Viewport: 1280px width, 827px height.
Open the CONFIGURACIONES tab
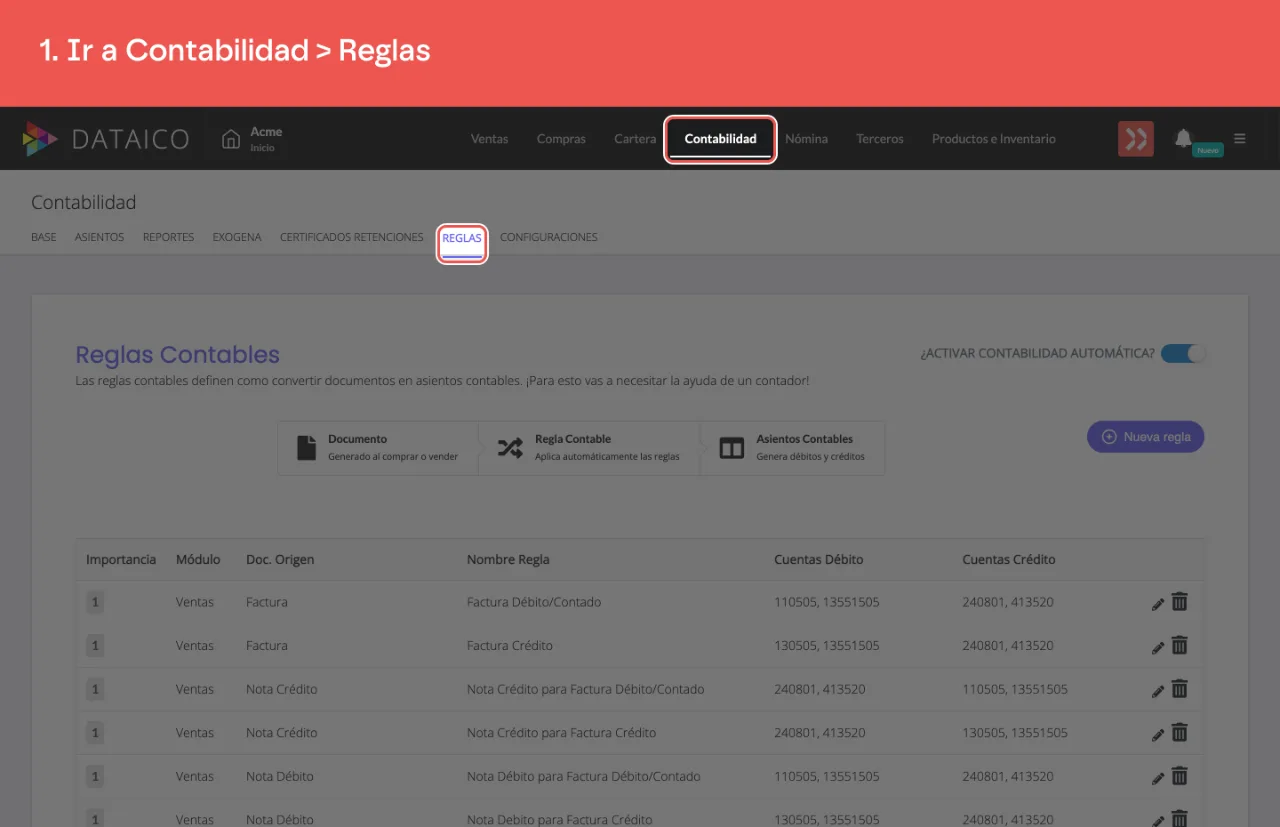549,238
